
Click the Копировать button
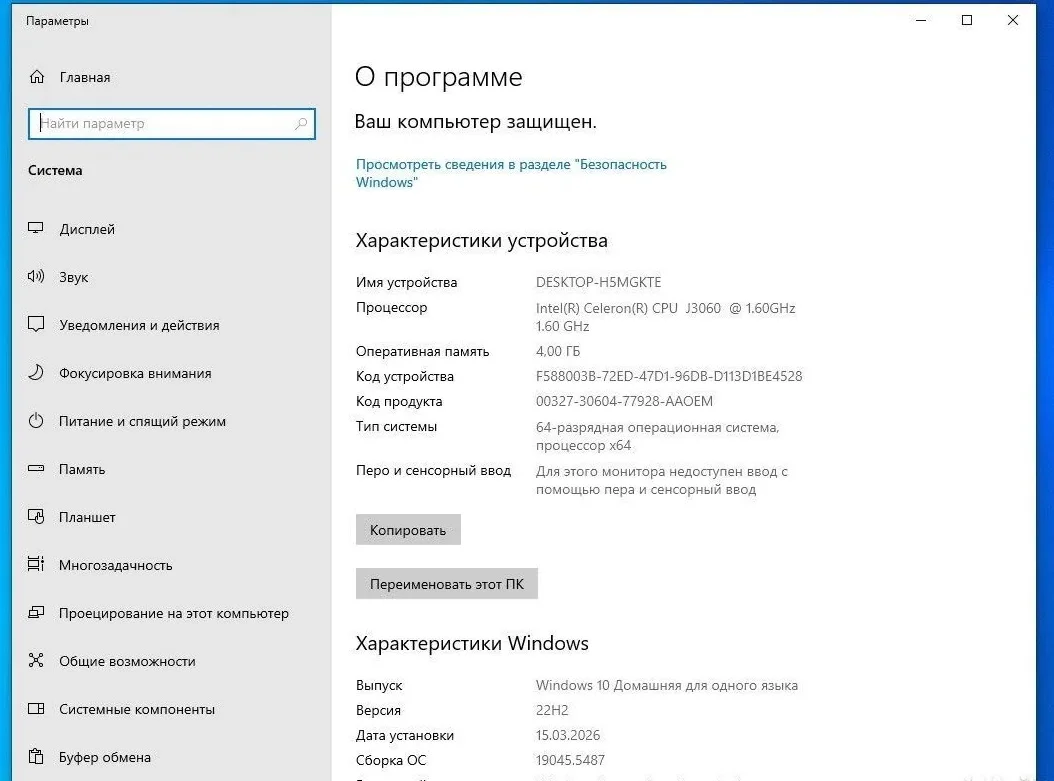(x=408, y=530)
